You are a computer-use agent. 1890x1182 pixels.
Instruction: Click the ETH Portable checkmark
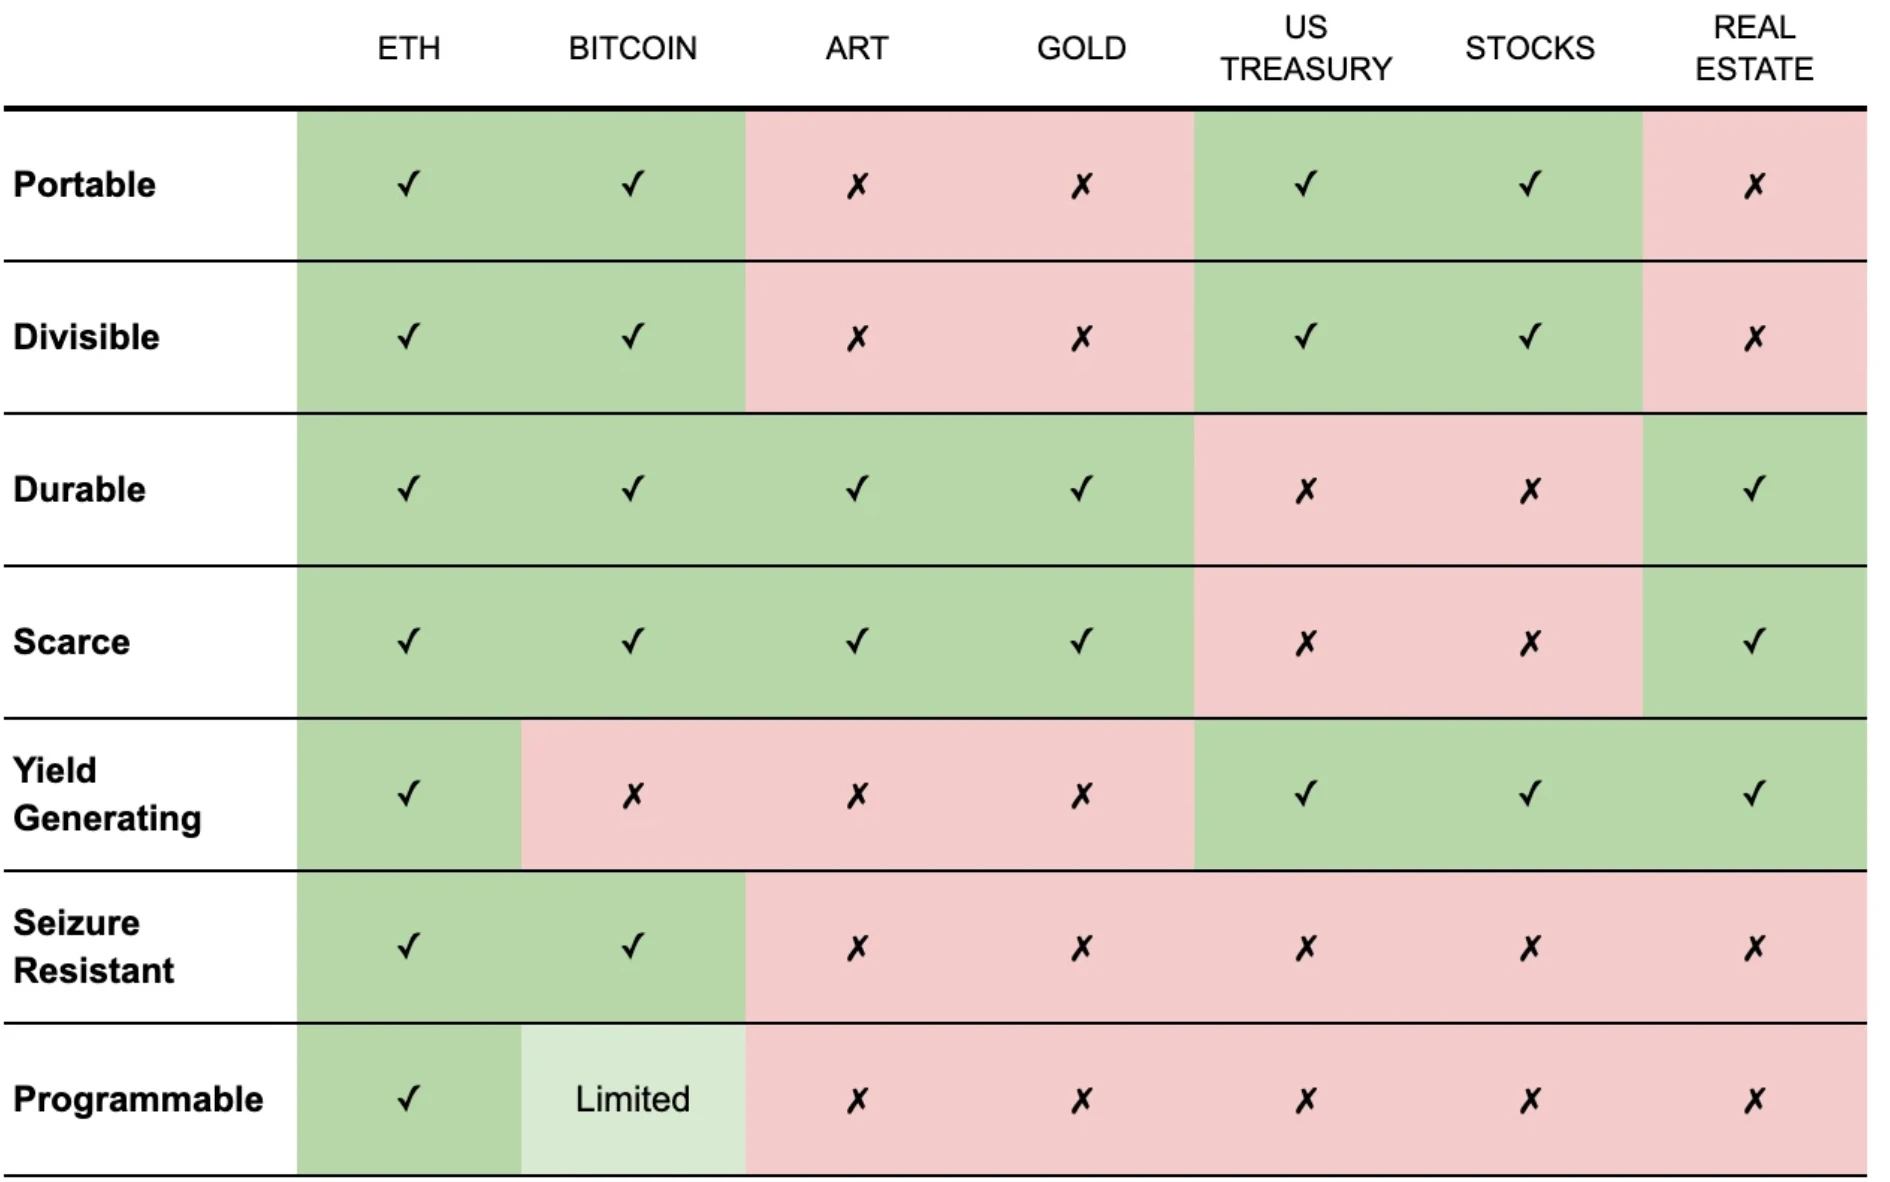click(x=408, y=185)
